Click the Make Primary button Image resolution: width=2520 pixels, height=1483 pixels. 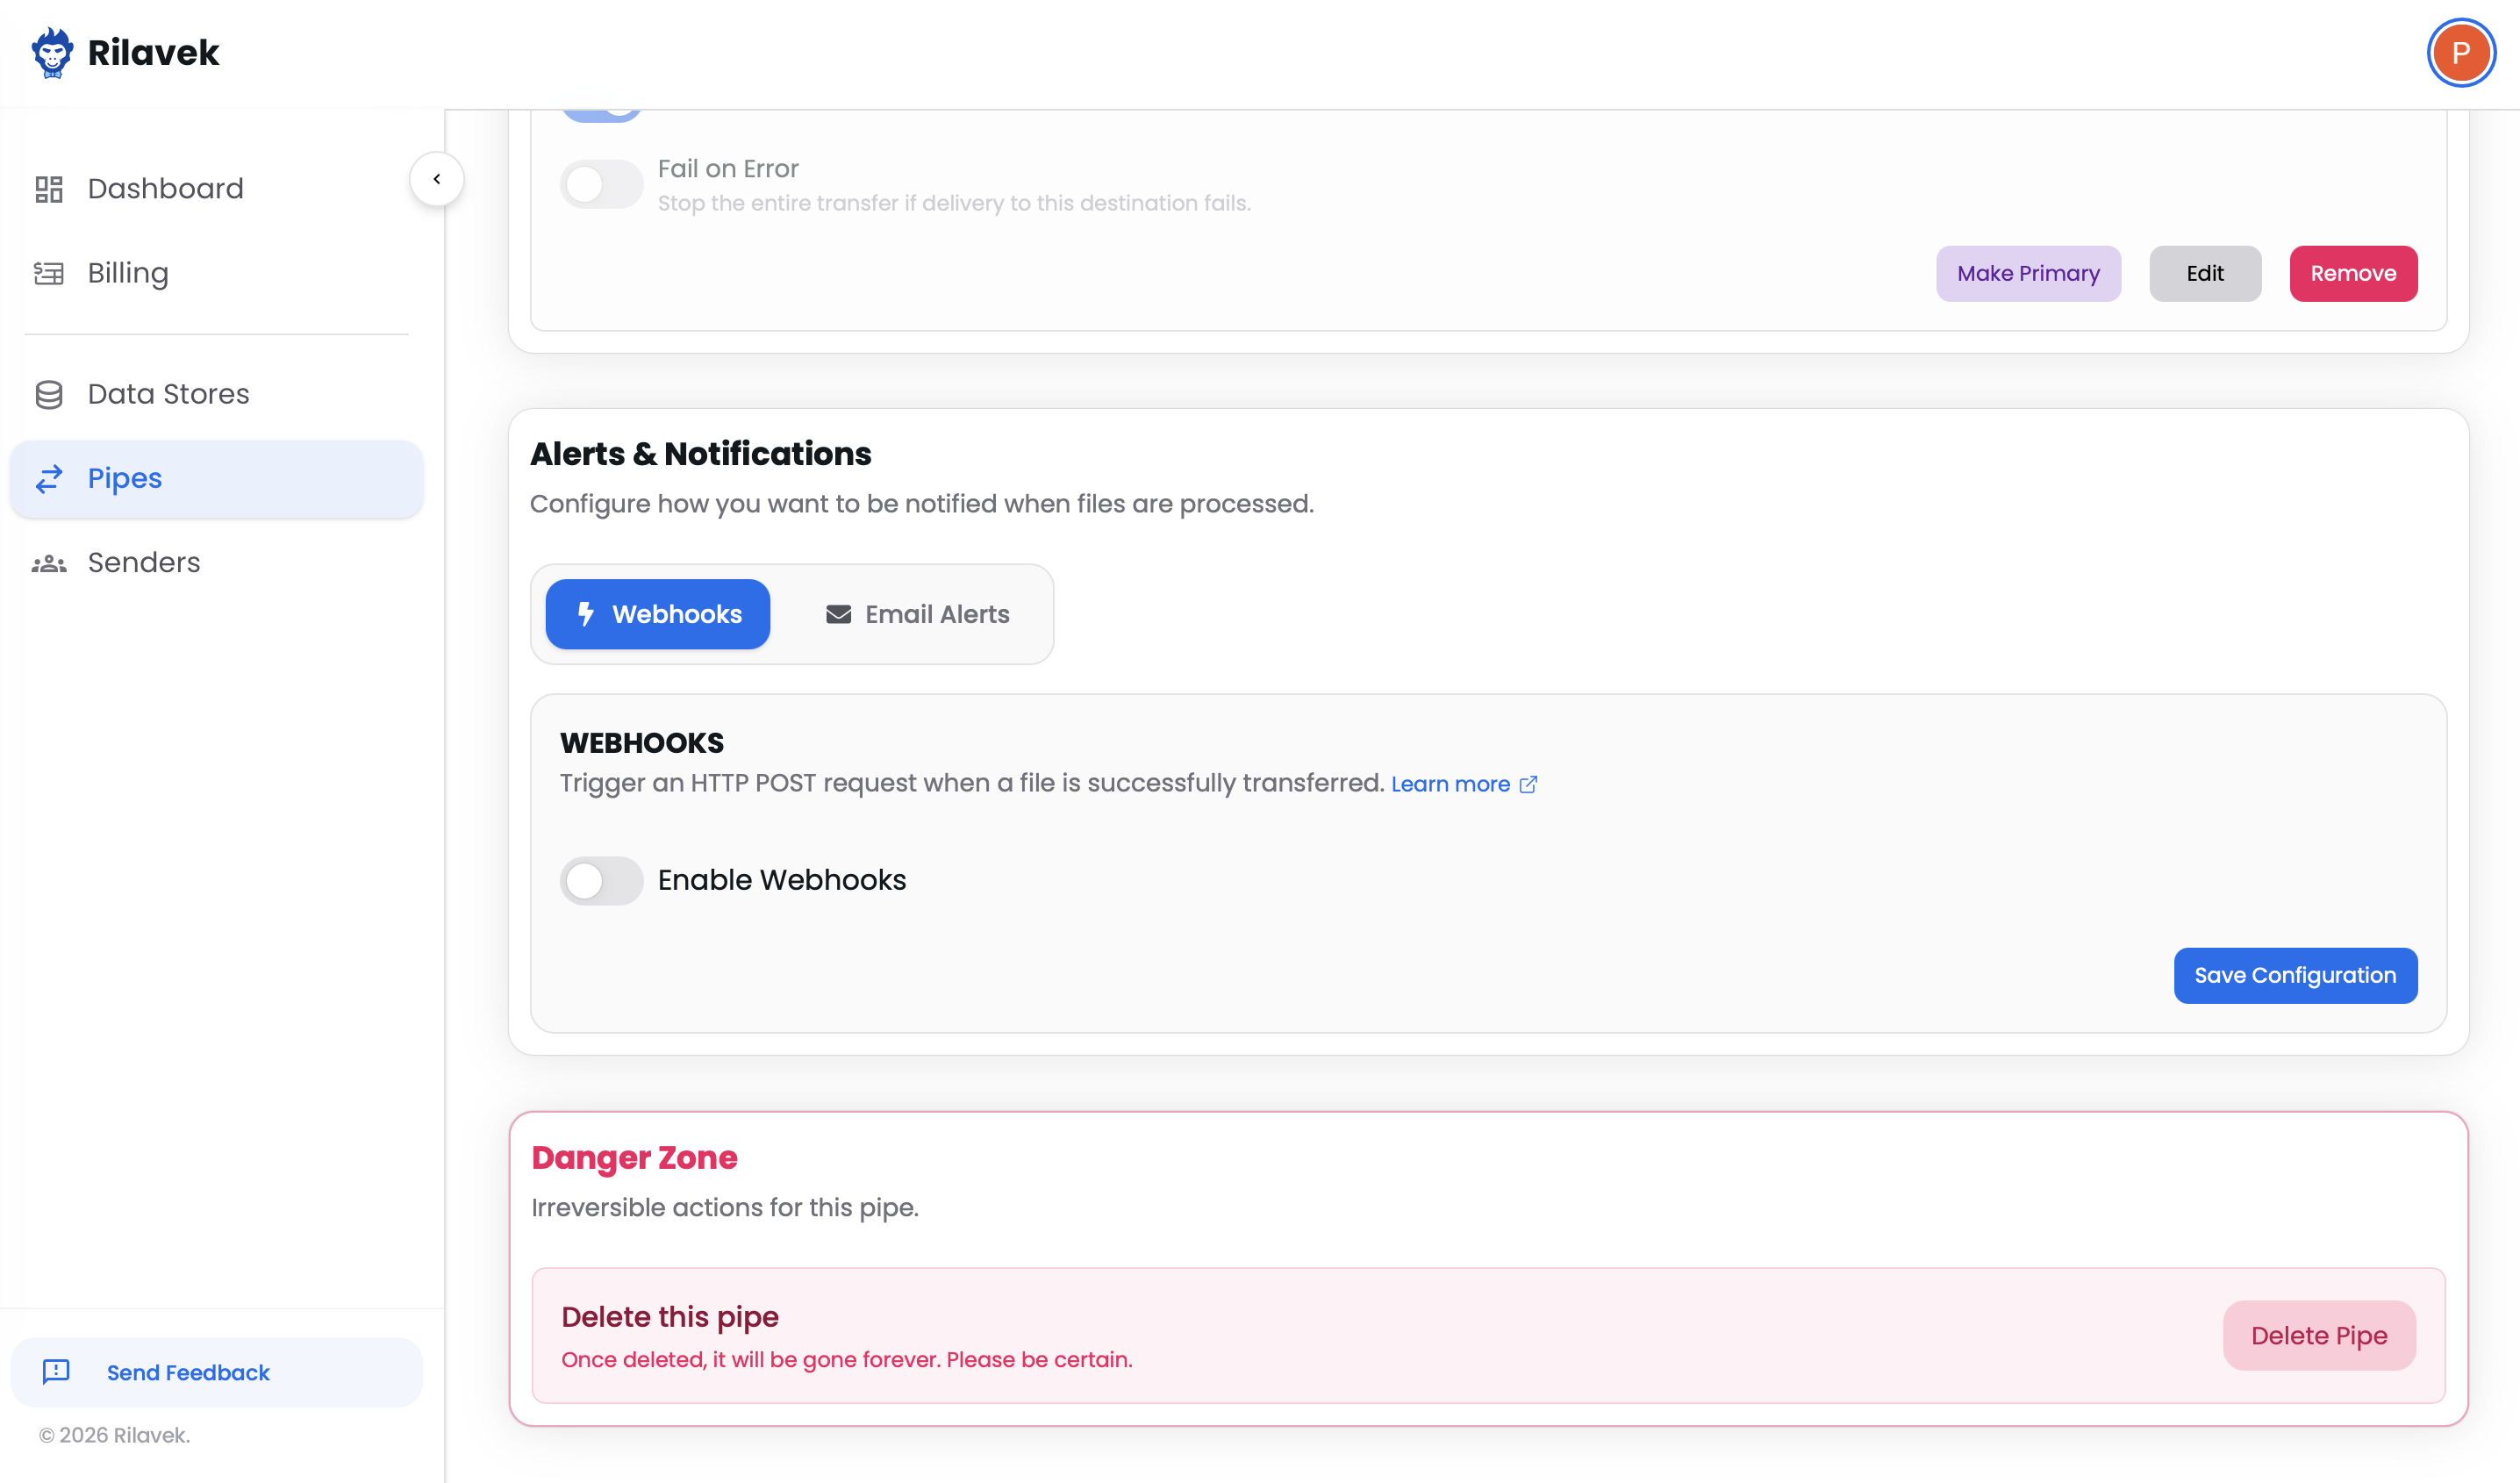pyautogui.click(x=2027, y=273)
